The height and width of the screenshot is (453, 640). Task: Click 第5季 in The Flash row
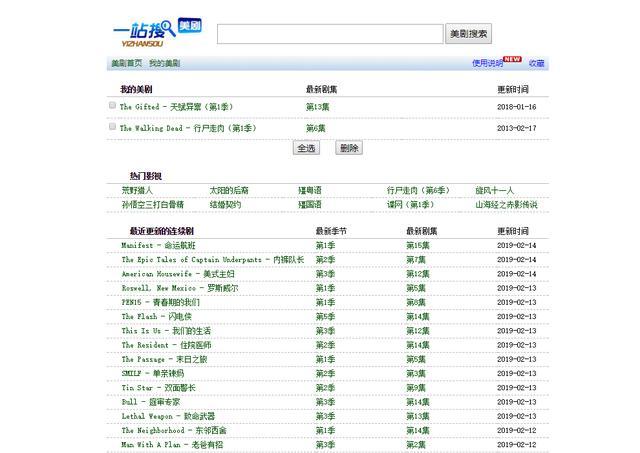click(x=325, y=317)
